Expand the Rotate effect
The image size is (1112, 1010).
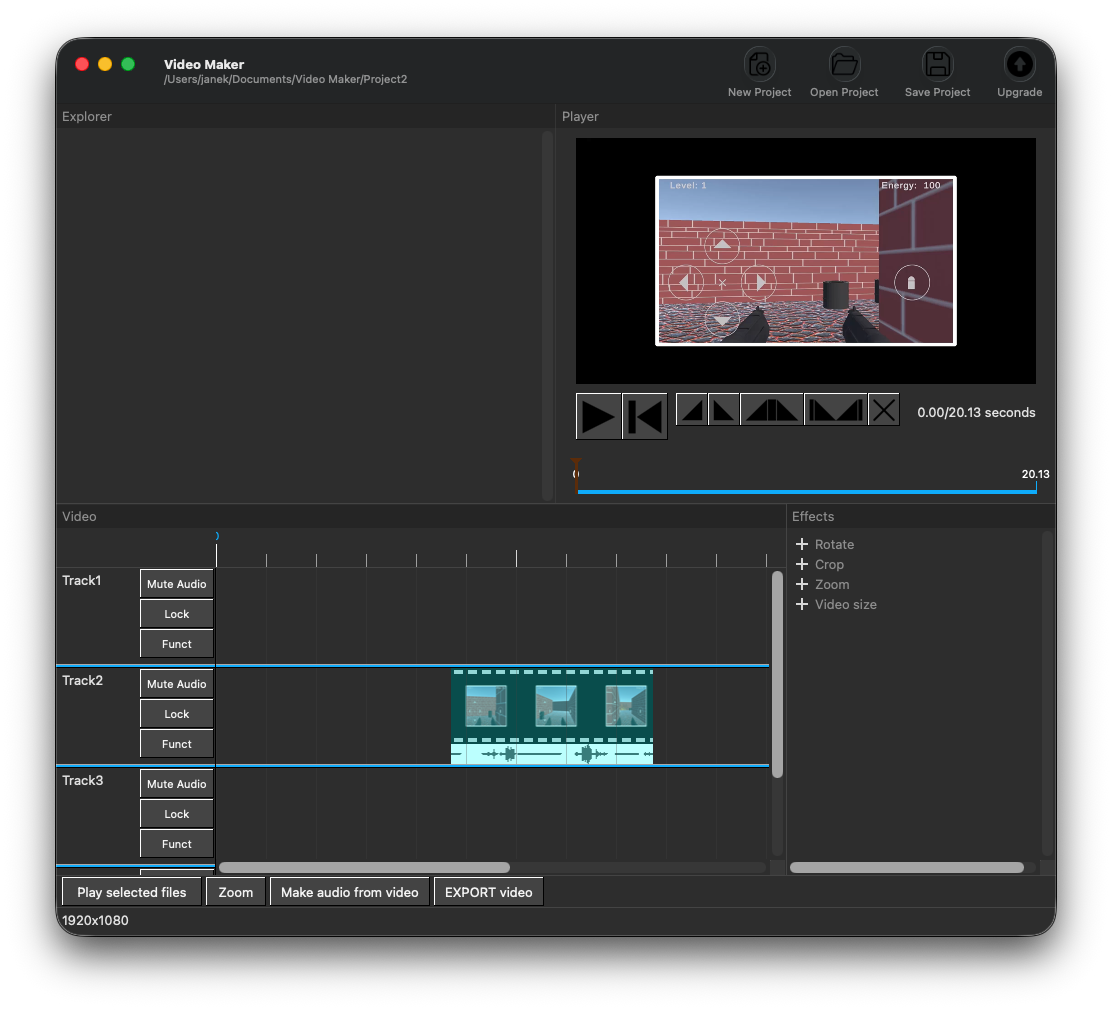coord(802,545)
